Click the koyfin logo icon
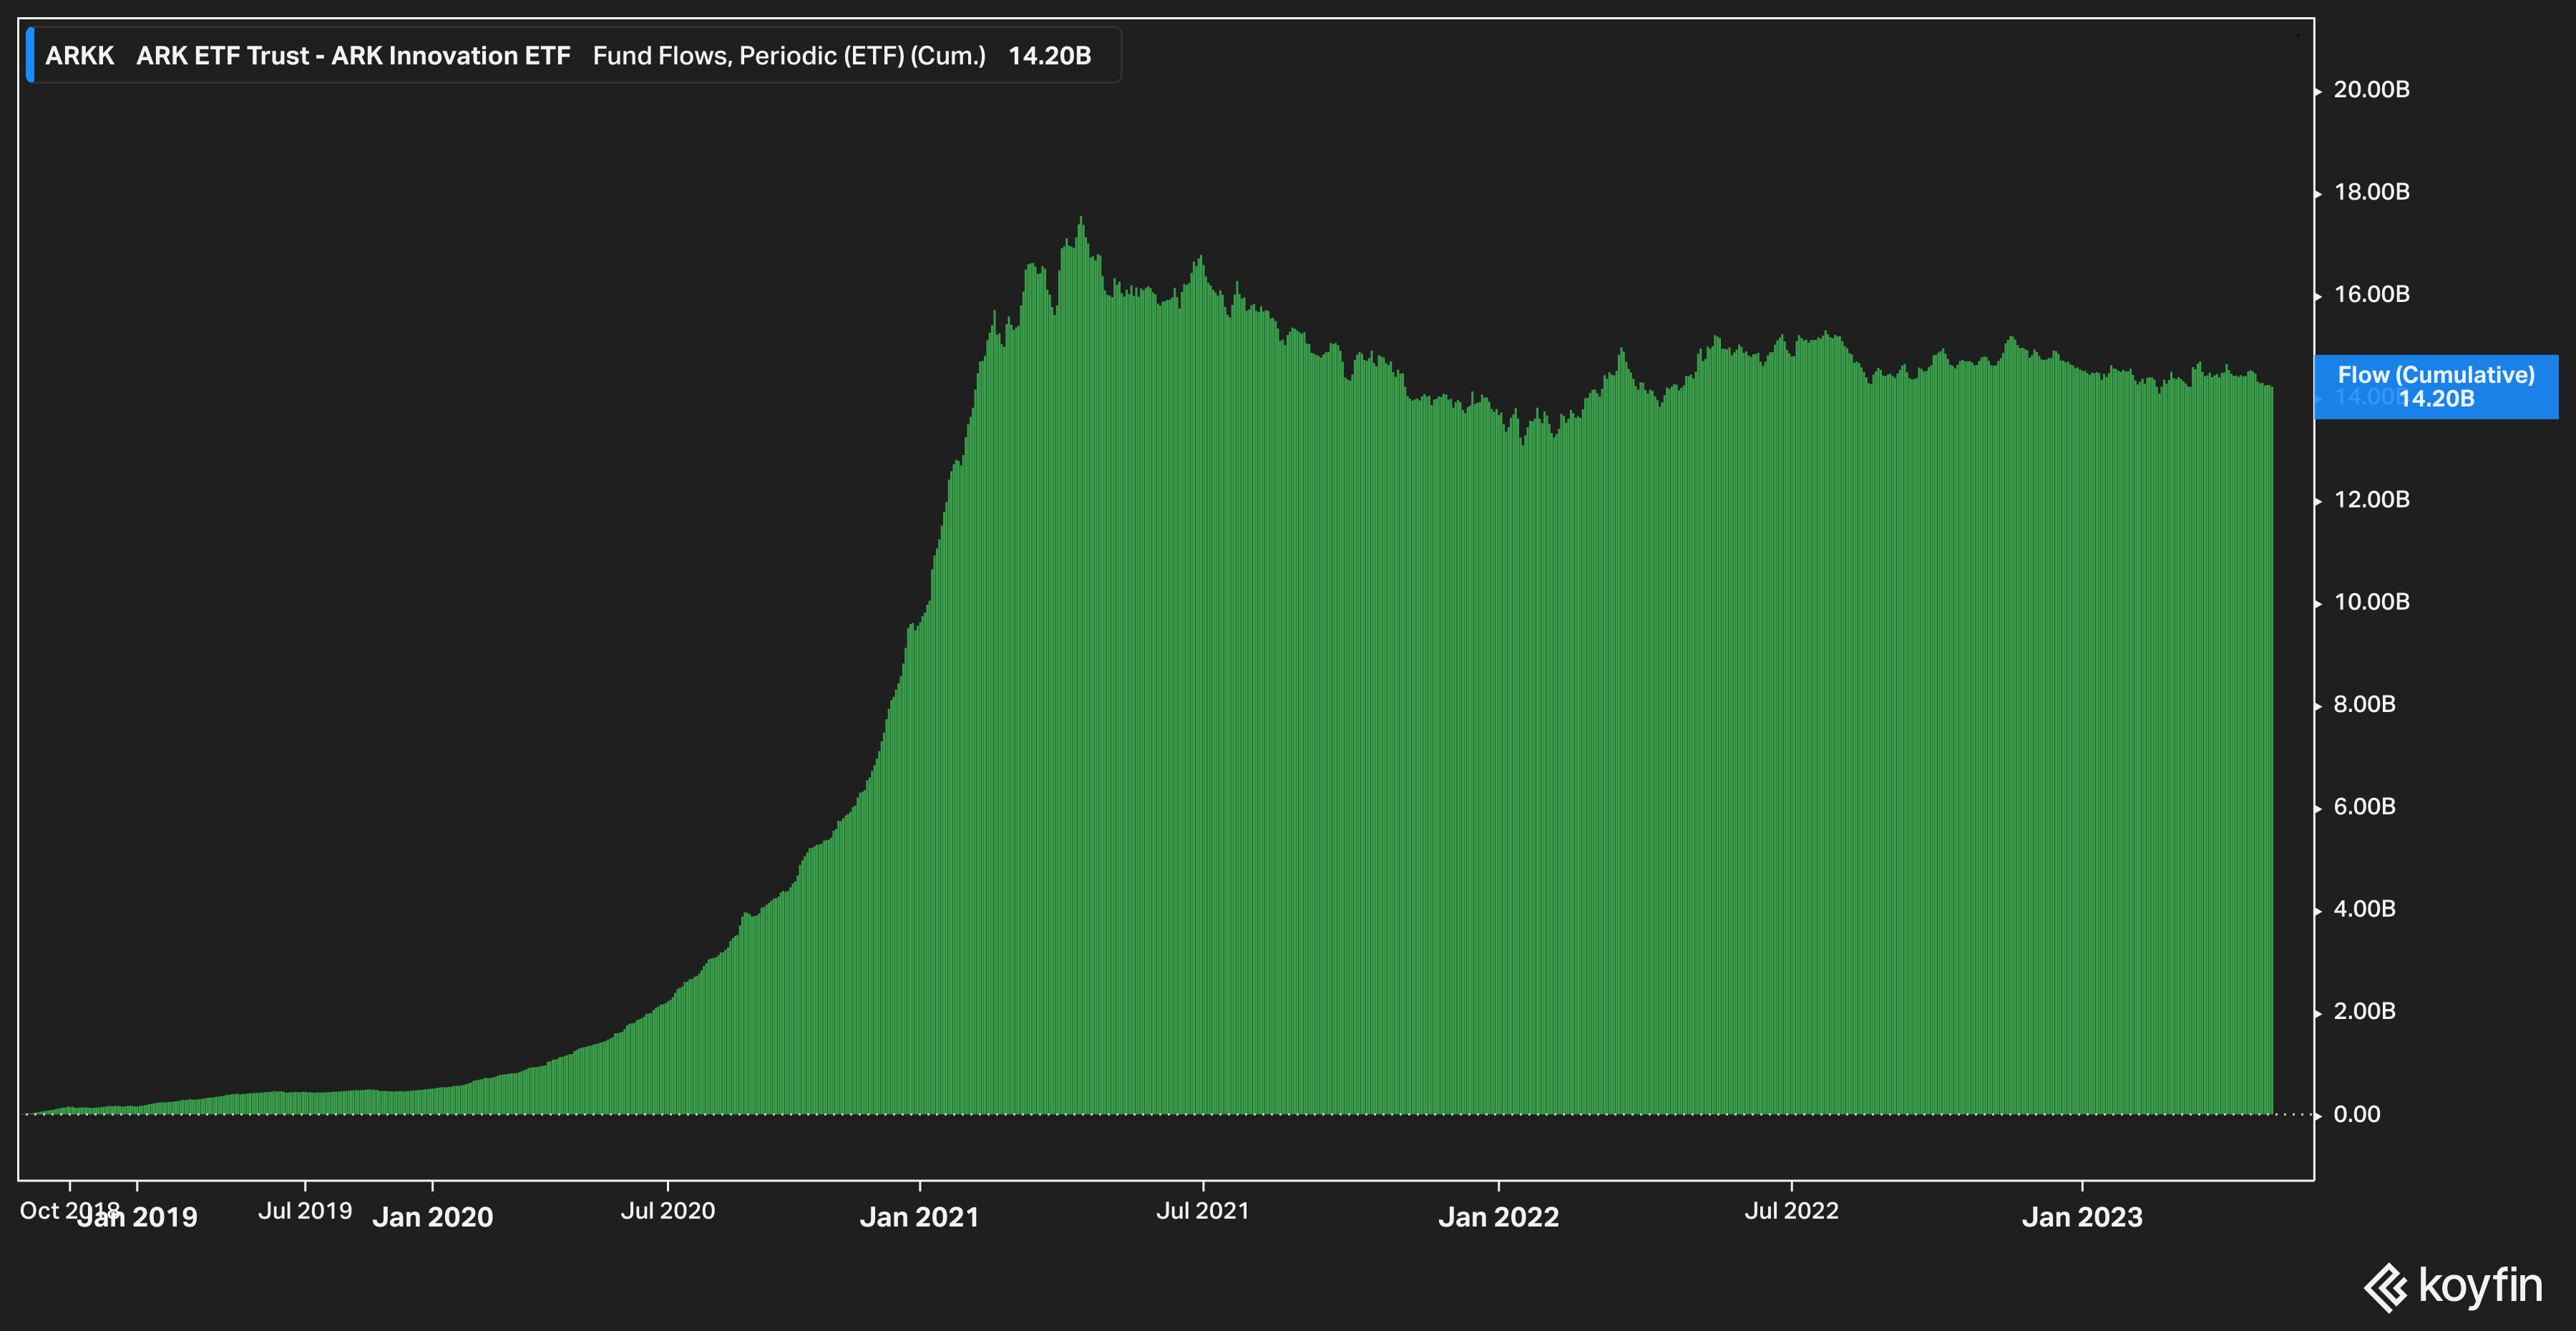 2386,1287
